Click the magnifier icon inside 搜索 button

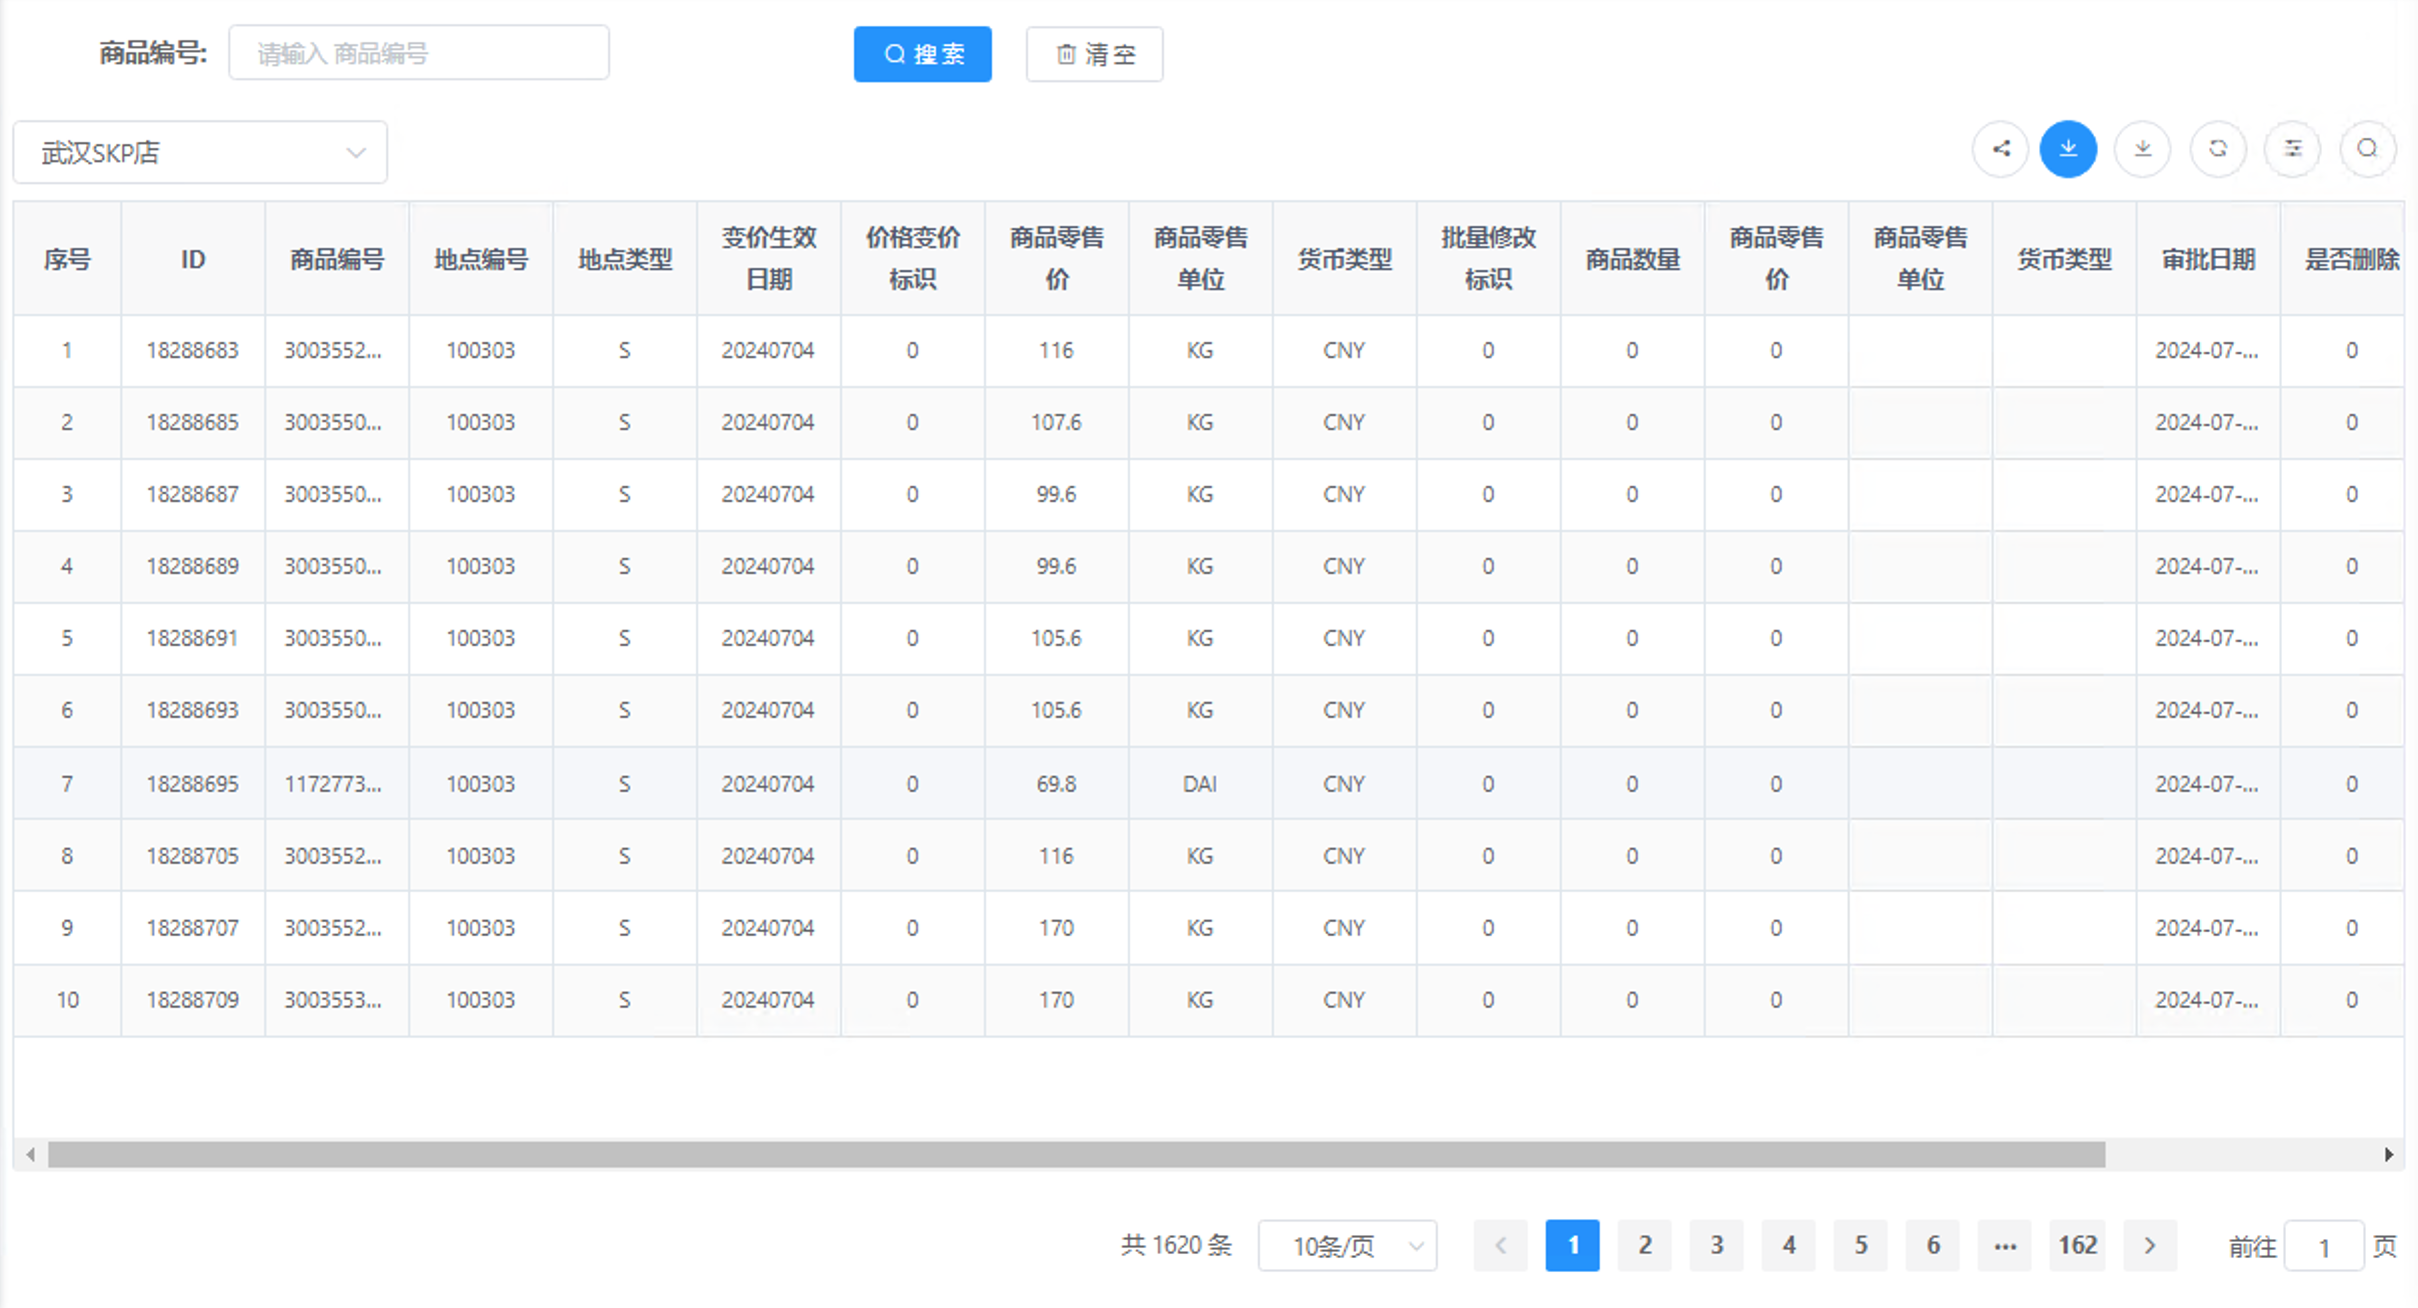tap(895, 54)
